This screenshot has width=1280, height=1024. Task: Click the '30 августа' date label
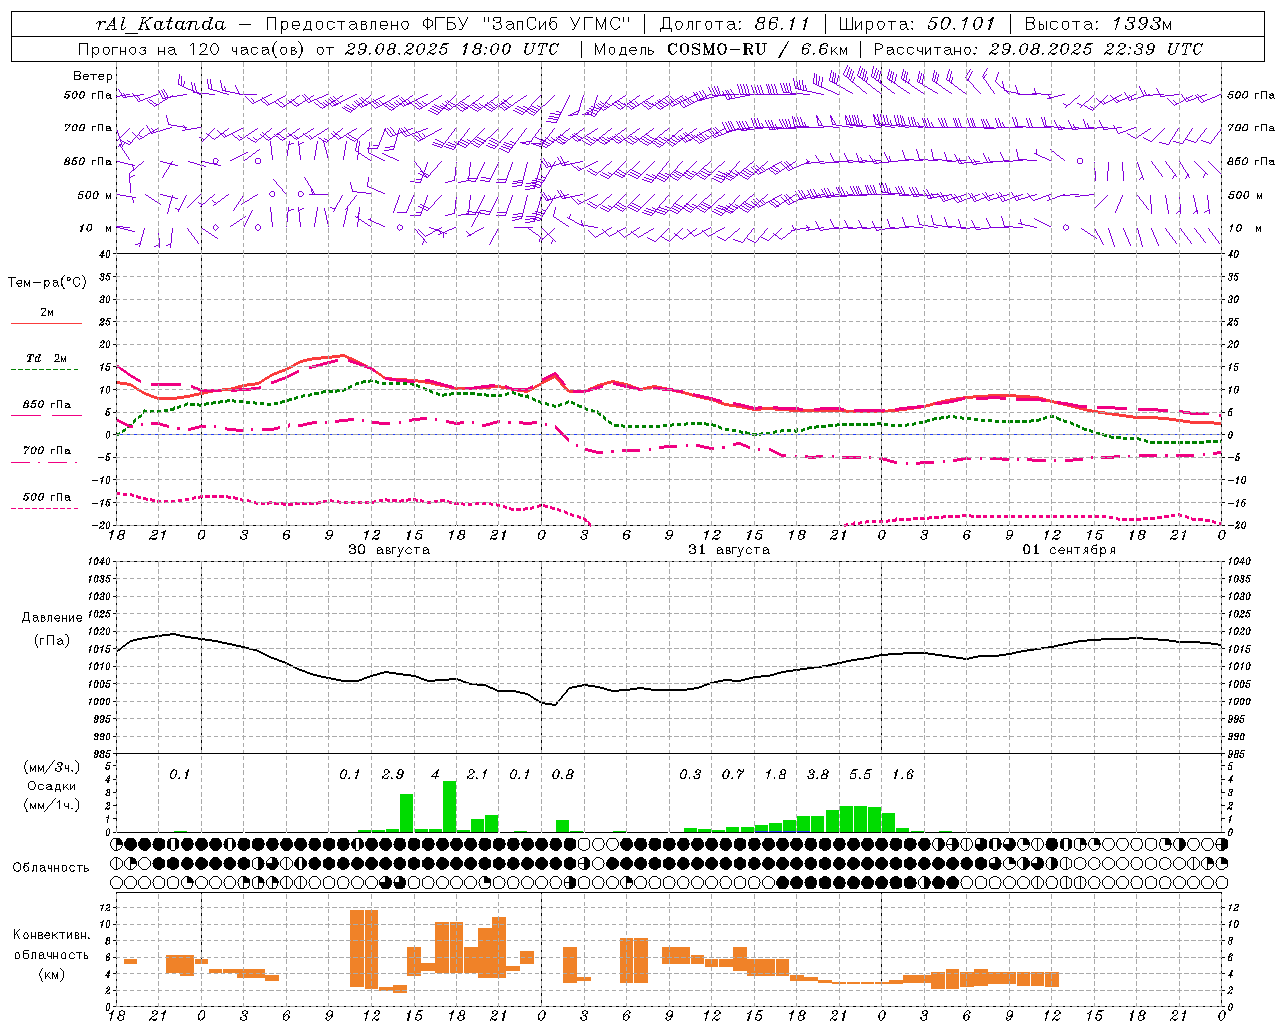(x=389, y=550)
